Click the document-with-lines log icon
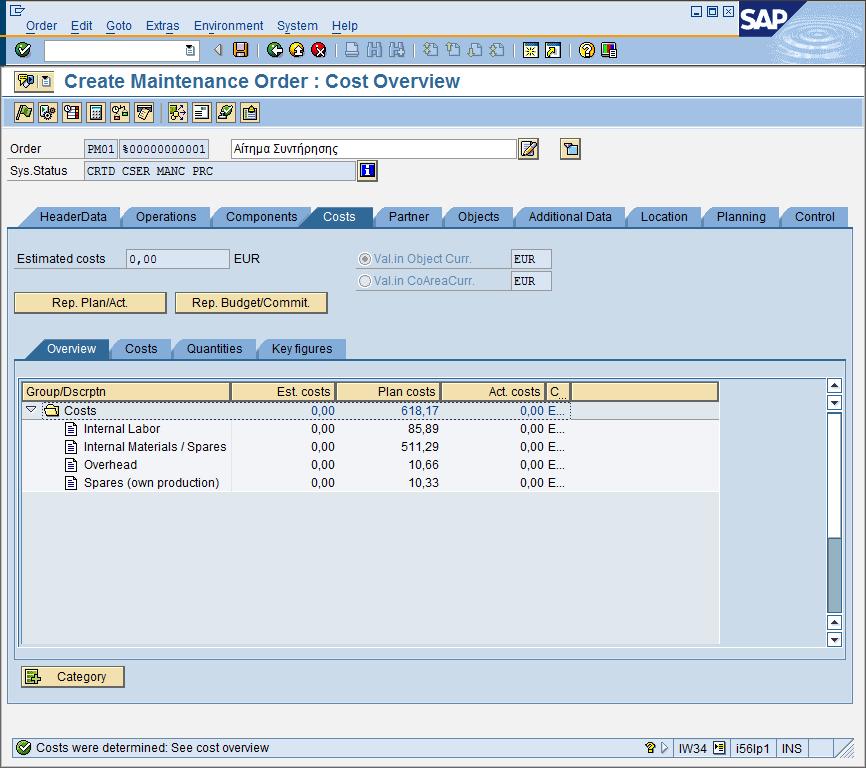 202,113
